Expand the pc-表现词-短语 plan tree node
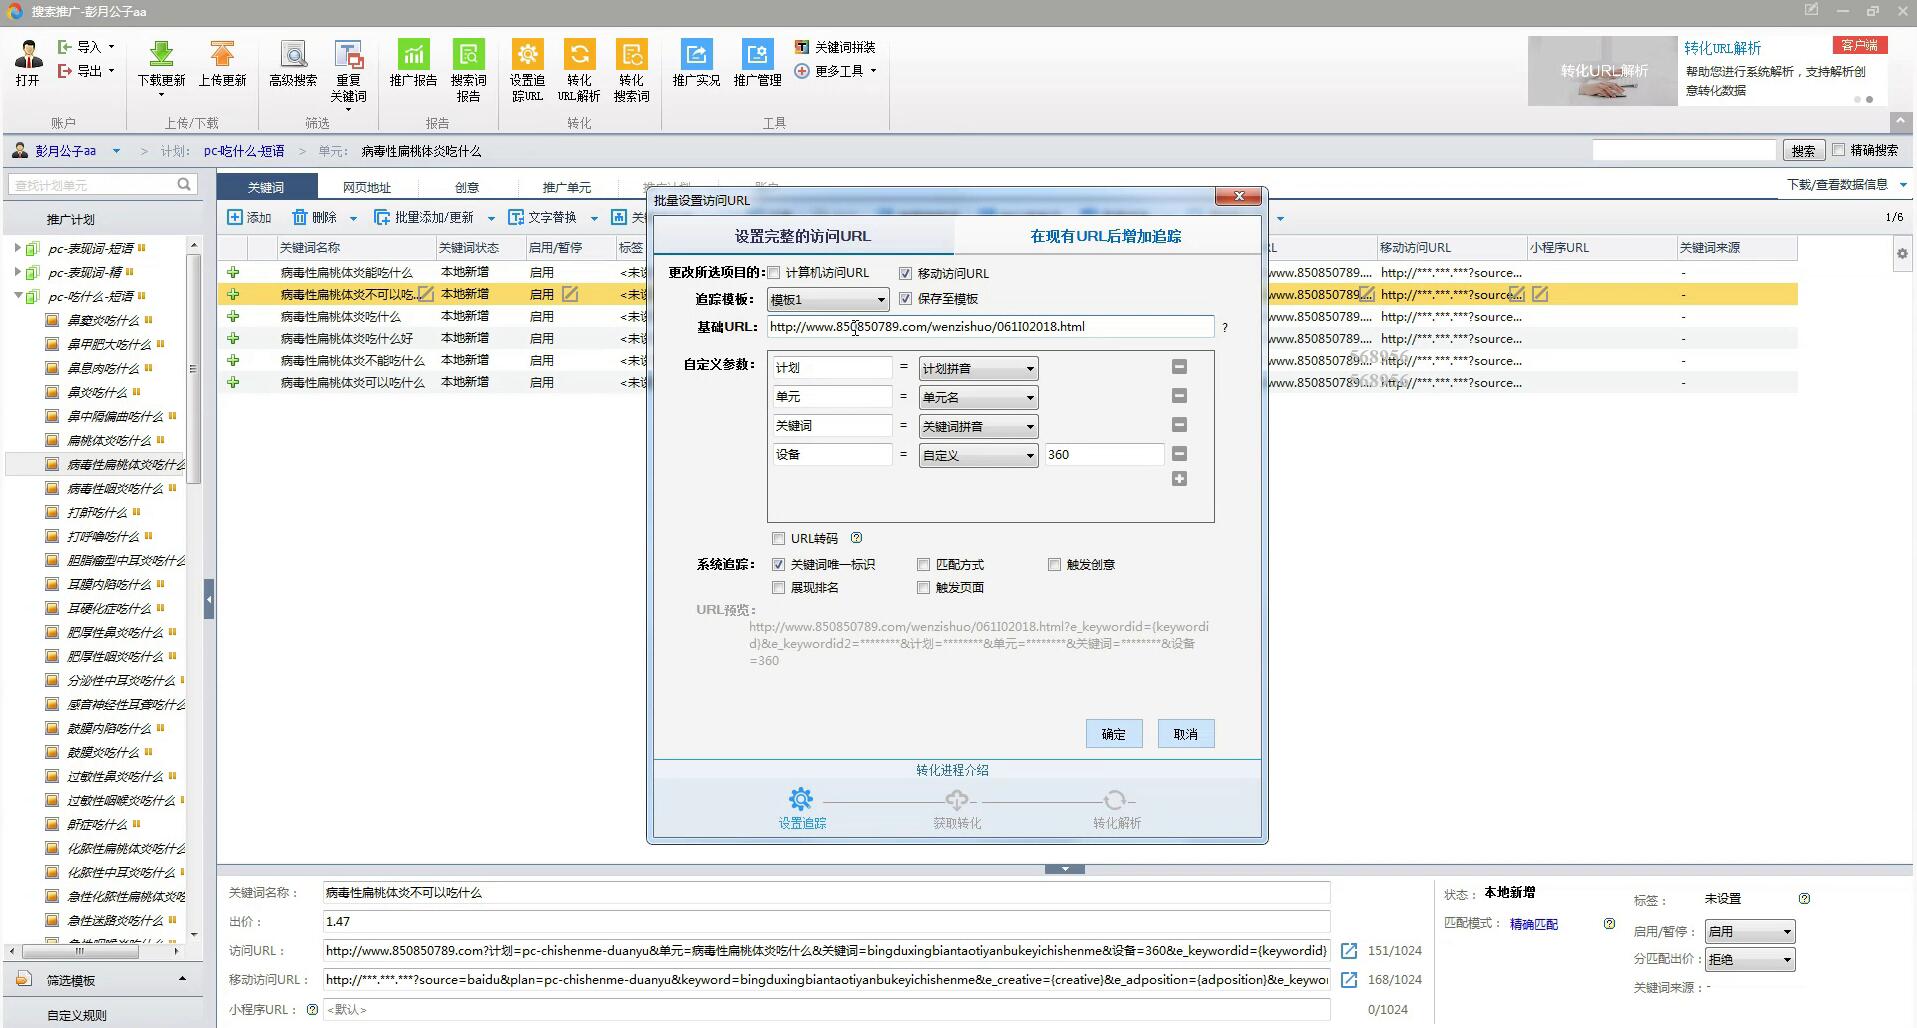Viewport: 1917px width, 1028px height. click(x=17, y=248)
